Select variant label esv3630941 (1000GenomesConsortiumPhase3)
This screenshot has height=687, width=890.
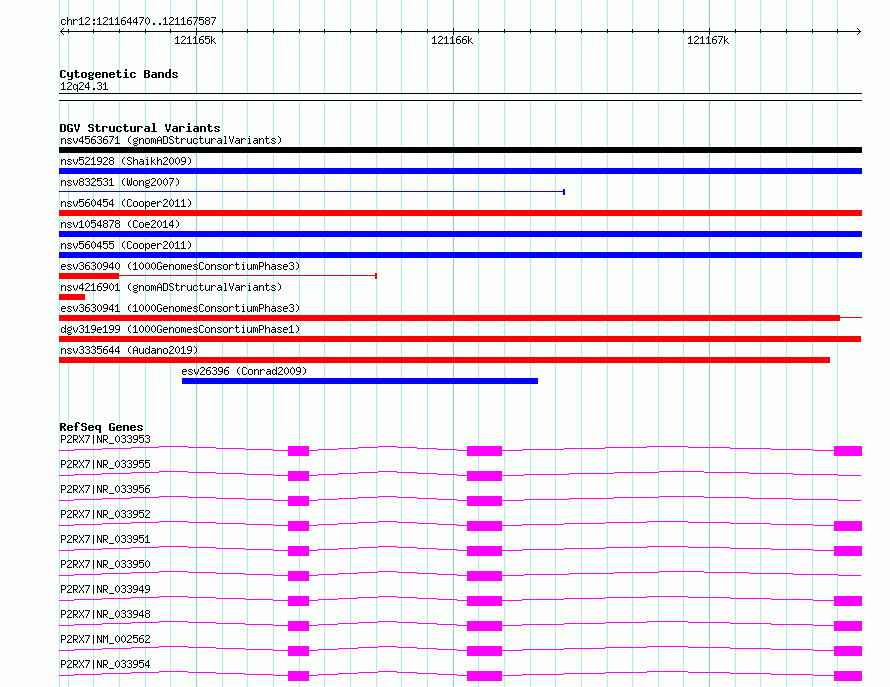180,308
